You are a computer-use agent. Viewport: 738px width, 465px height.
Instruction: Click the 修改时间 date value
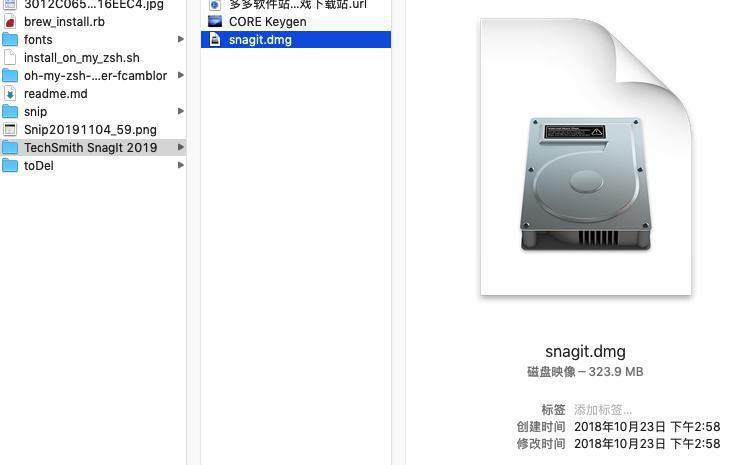click(647, 443)
